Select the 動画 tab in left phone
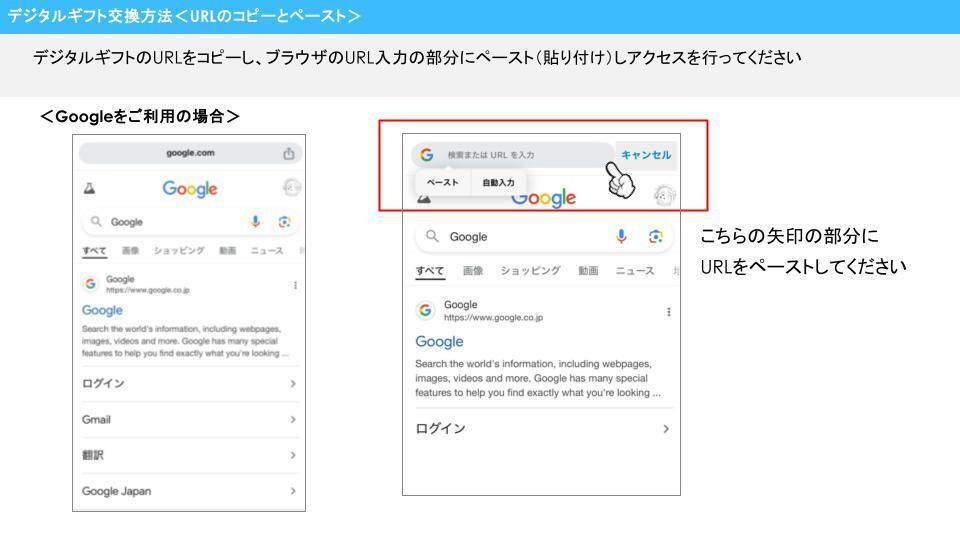The width and height of the screenshot is (960, 540). [x=228, y=250]
